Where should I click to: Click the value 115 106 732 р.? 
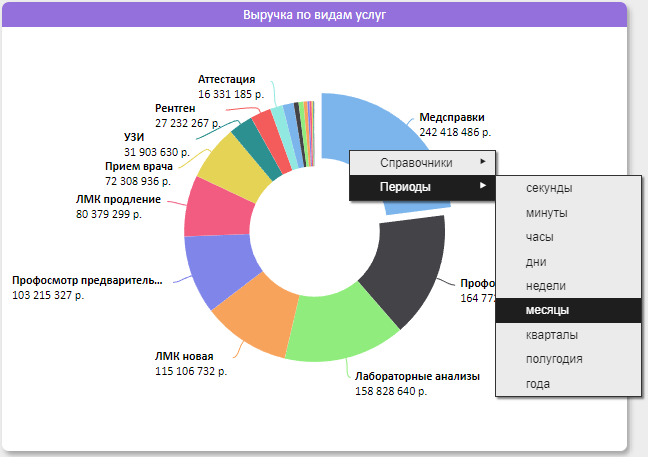191,371
